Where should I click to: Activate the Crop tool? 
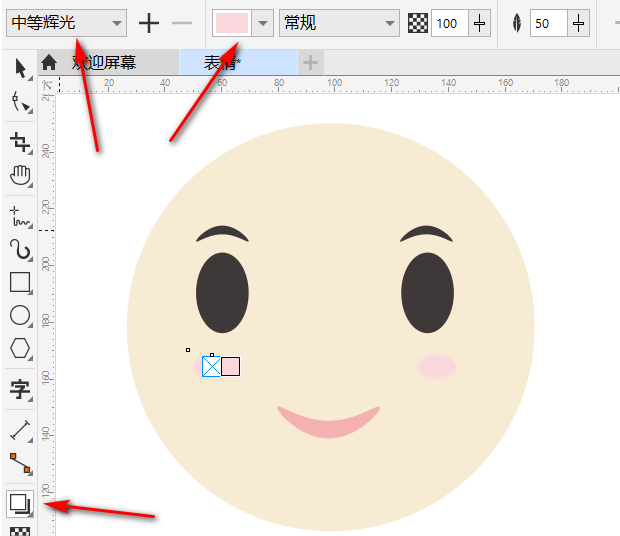point(20,141)
